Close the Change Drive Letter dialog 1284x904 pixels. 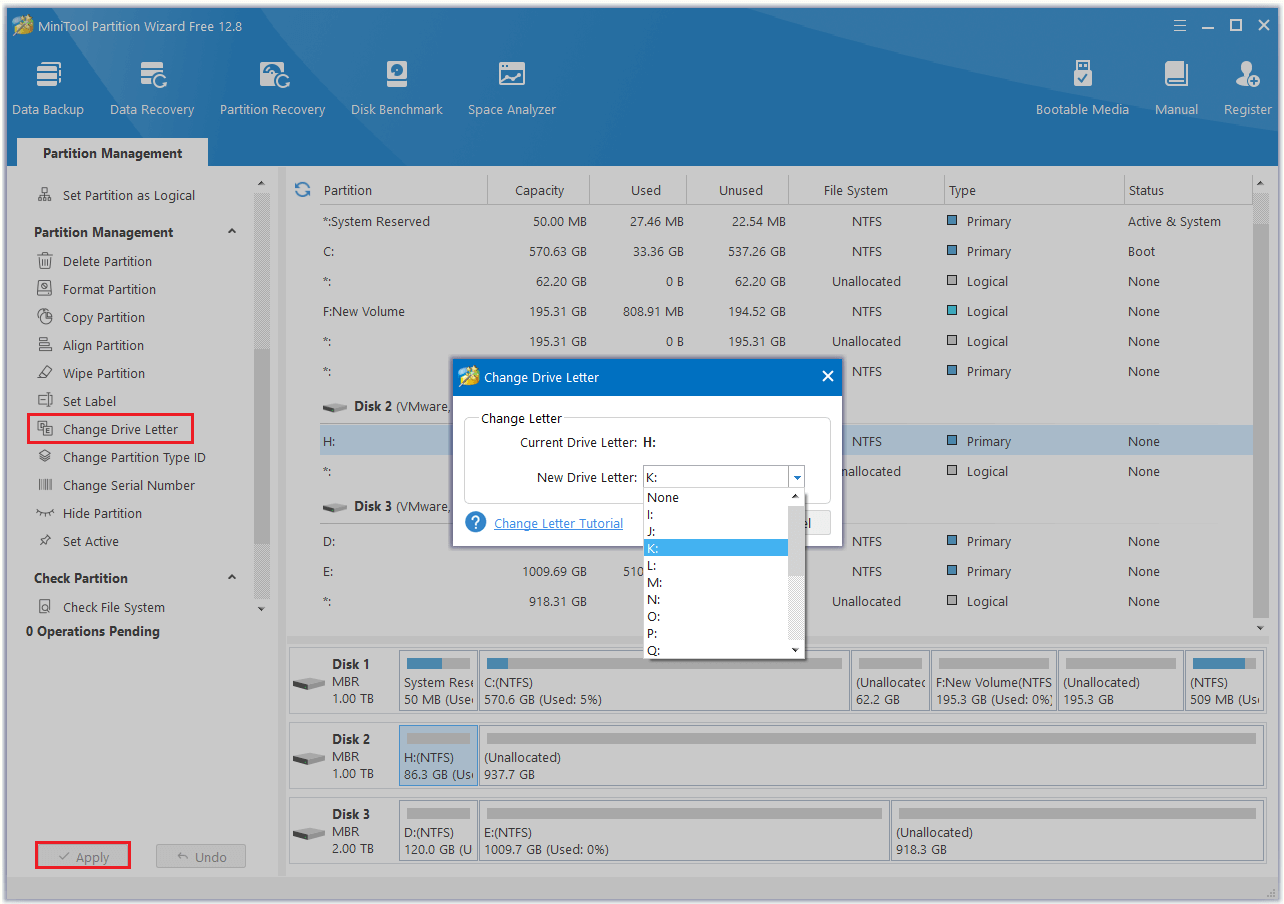click(827, 377)
